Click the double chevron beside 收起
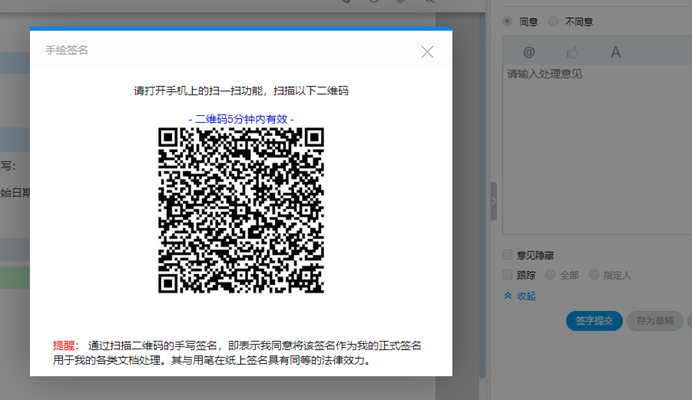 [x=508, y=296]
